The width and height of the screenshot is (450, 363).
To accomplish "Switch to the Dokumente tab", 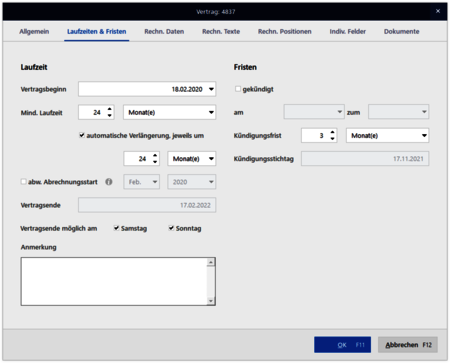I will pos(402,32).
